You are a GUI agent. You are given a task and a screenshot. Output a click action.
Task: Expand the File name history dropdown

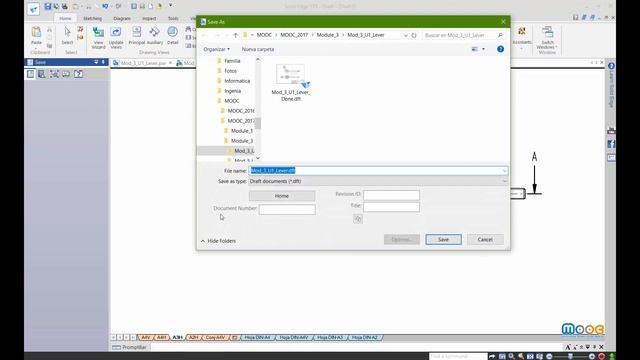(x=504, y=171)
